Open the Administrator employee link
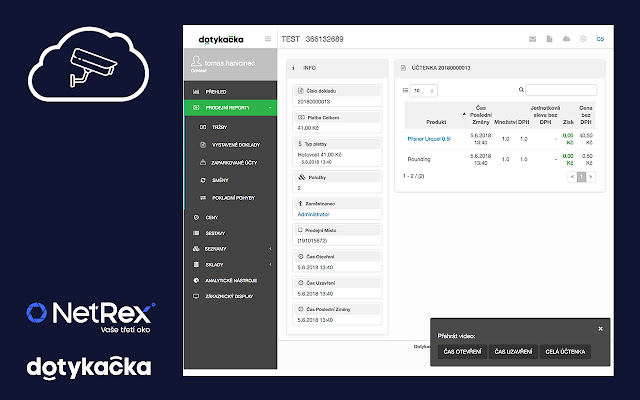This screenshot has width=640, height=400. [x=313, y=214]
